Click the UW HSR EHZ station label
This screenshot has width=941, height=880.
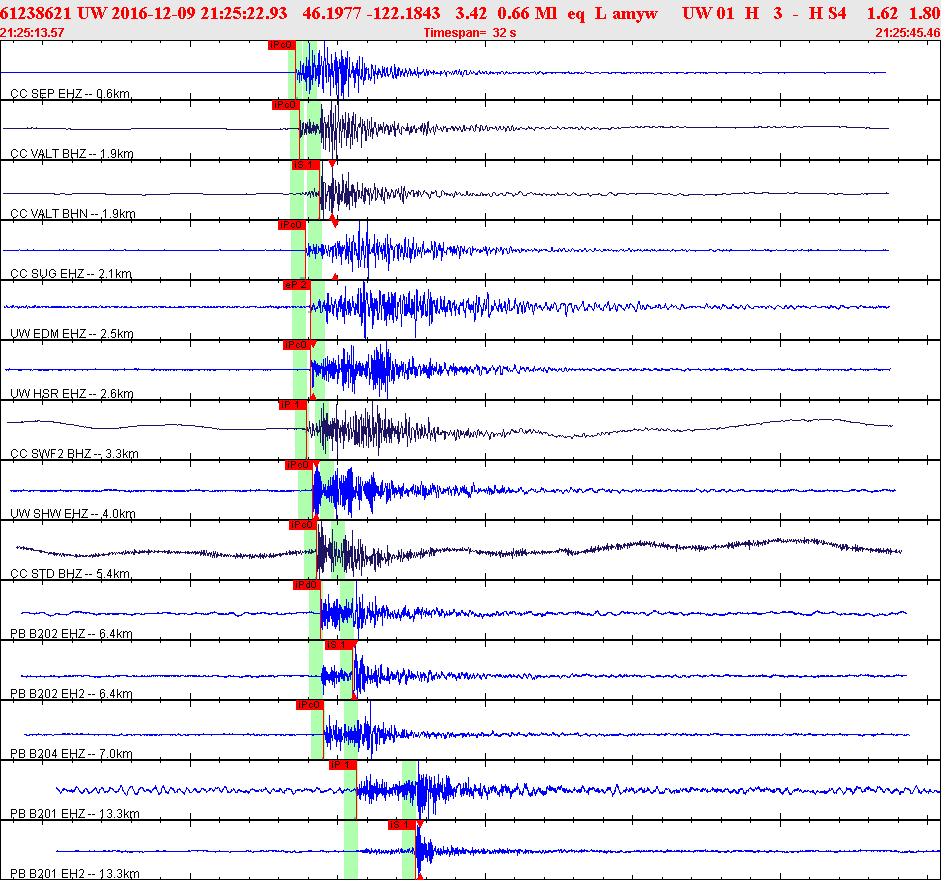point(71,394)
